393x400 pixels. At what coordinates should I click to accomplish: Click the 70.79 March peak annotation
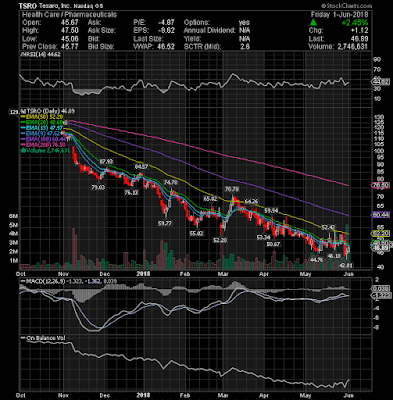[x=232, y=189]
